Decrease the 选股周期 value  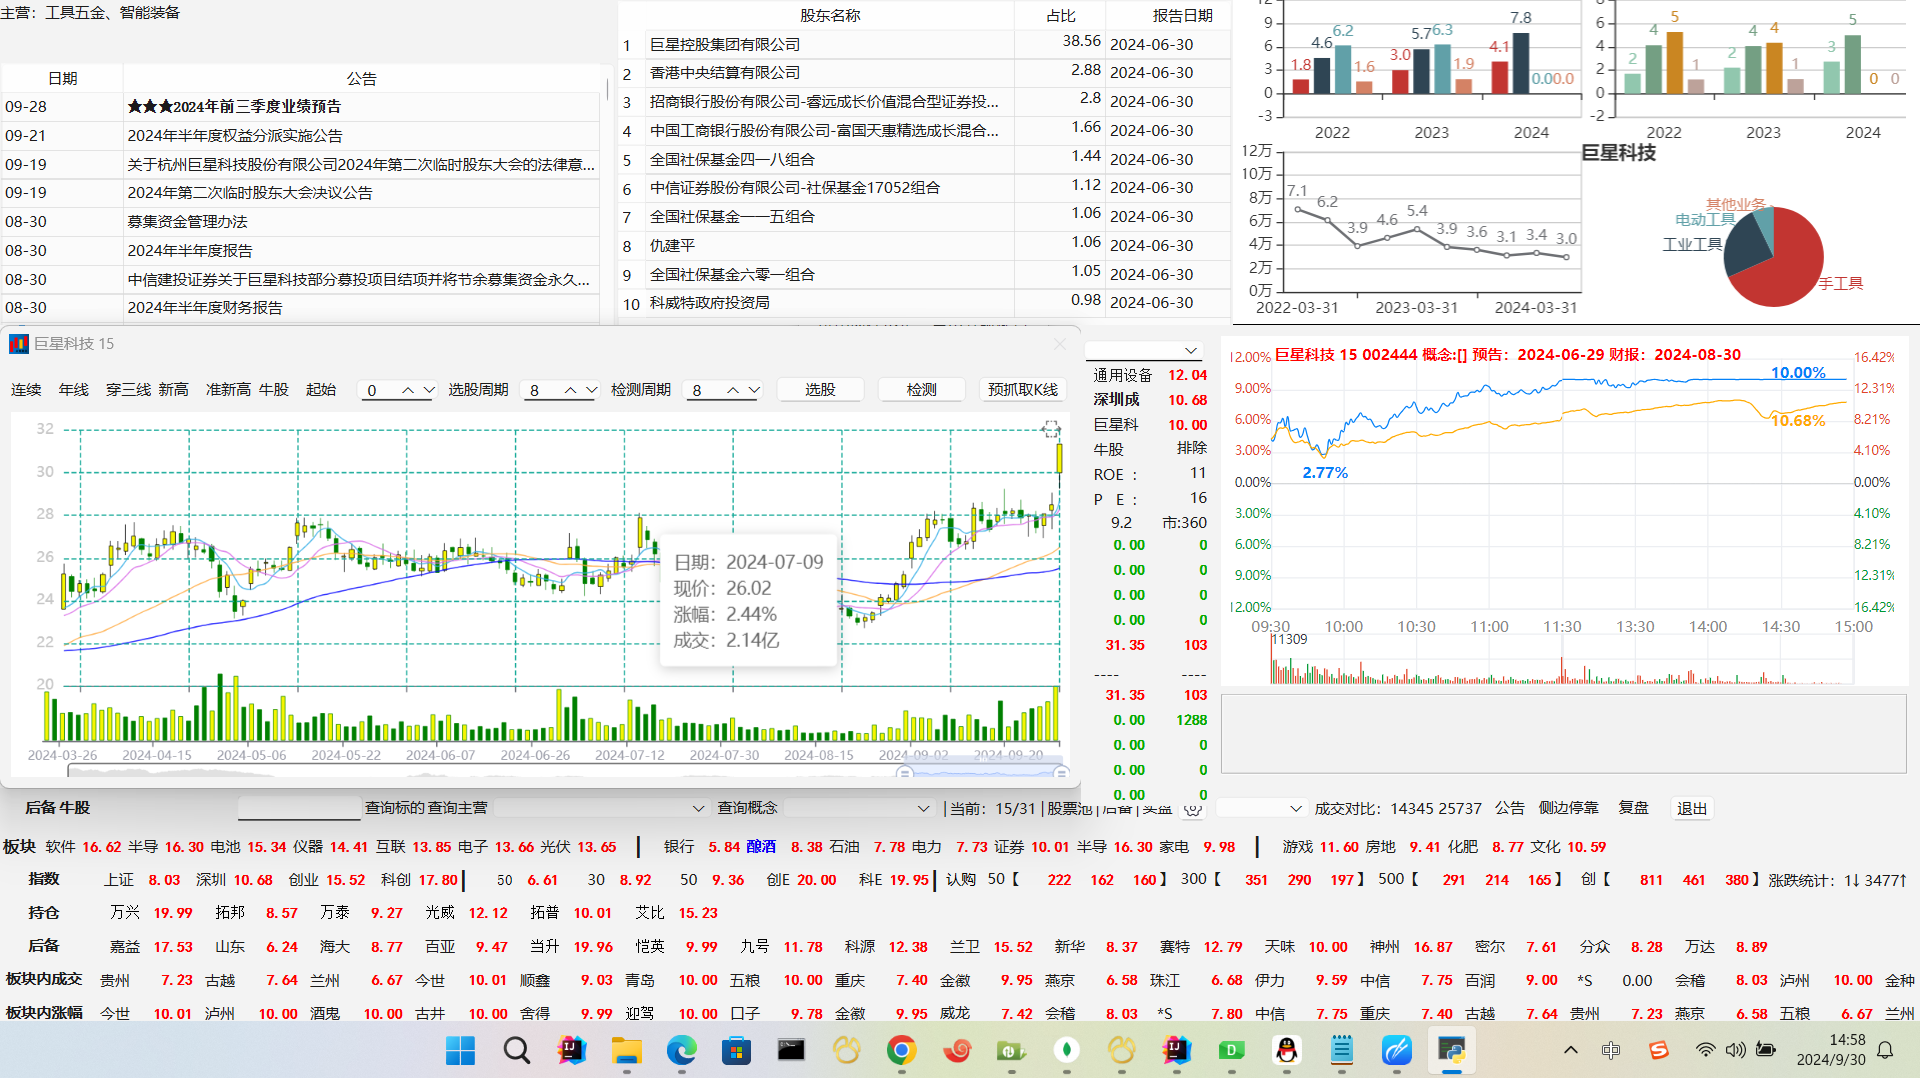(x=591, y=390)
